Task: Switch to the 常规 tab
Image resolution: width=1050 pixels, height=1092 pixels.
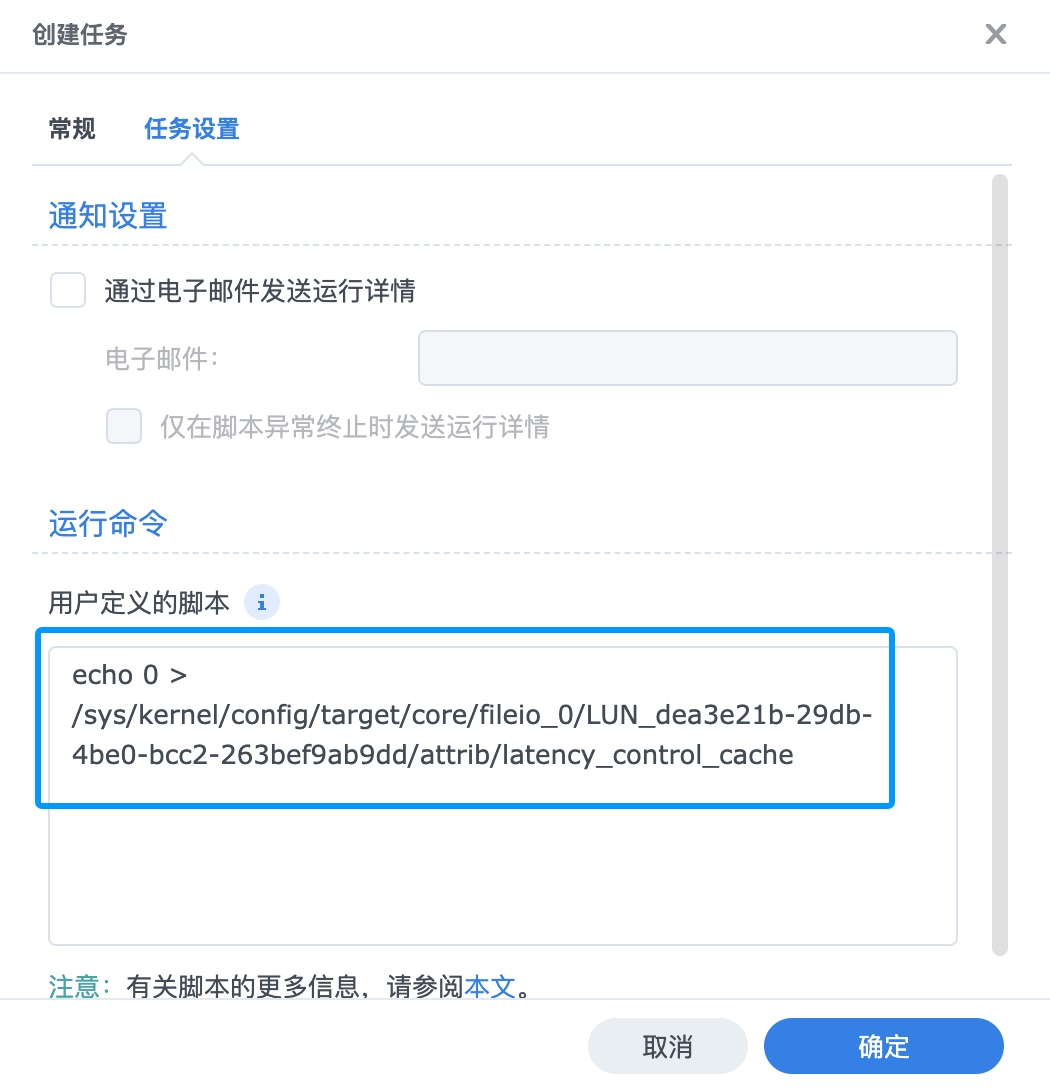Action: pyautogui.click(x=72, y=129)
